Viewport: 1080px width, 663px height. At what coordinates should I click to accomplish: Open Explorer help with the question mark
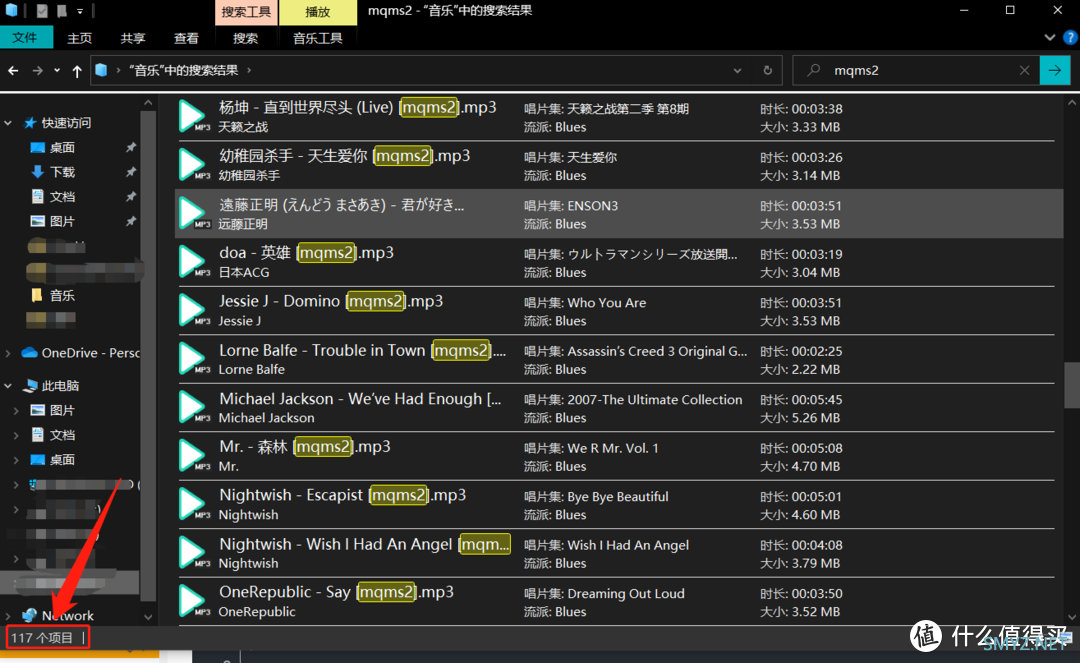tap(1071, 38)
